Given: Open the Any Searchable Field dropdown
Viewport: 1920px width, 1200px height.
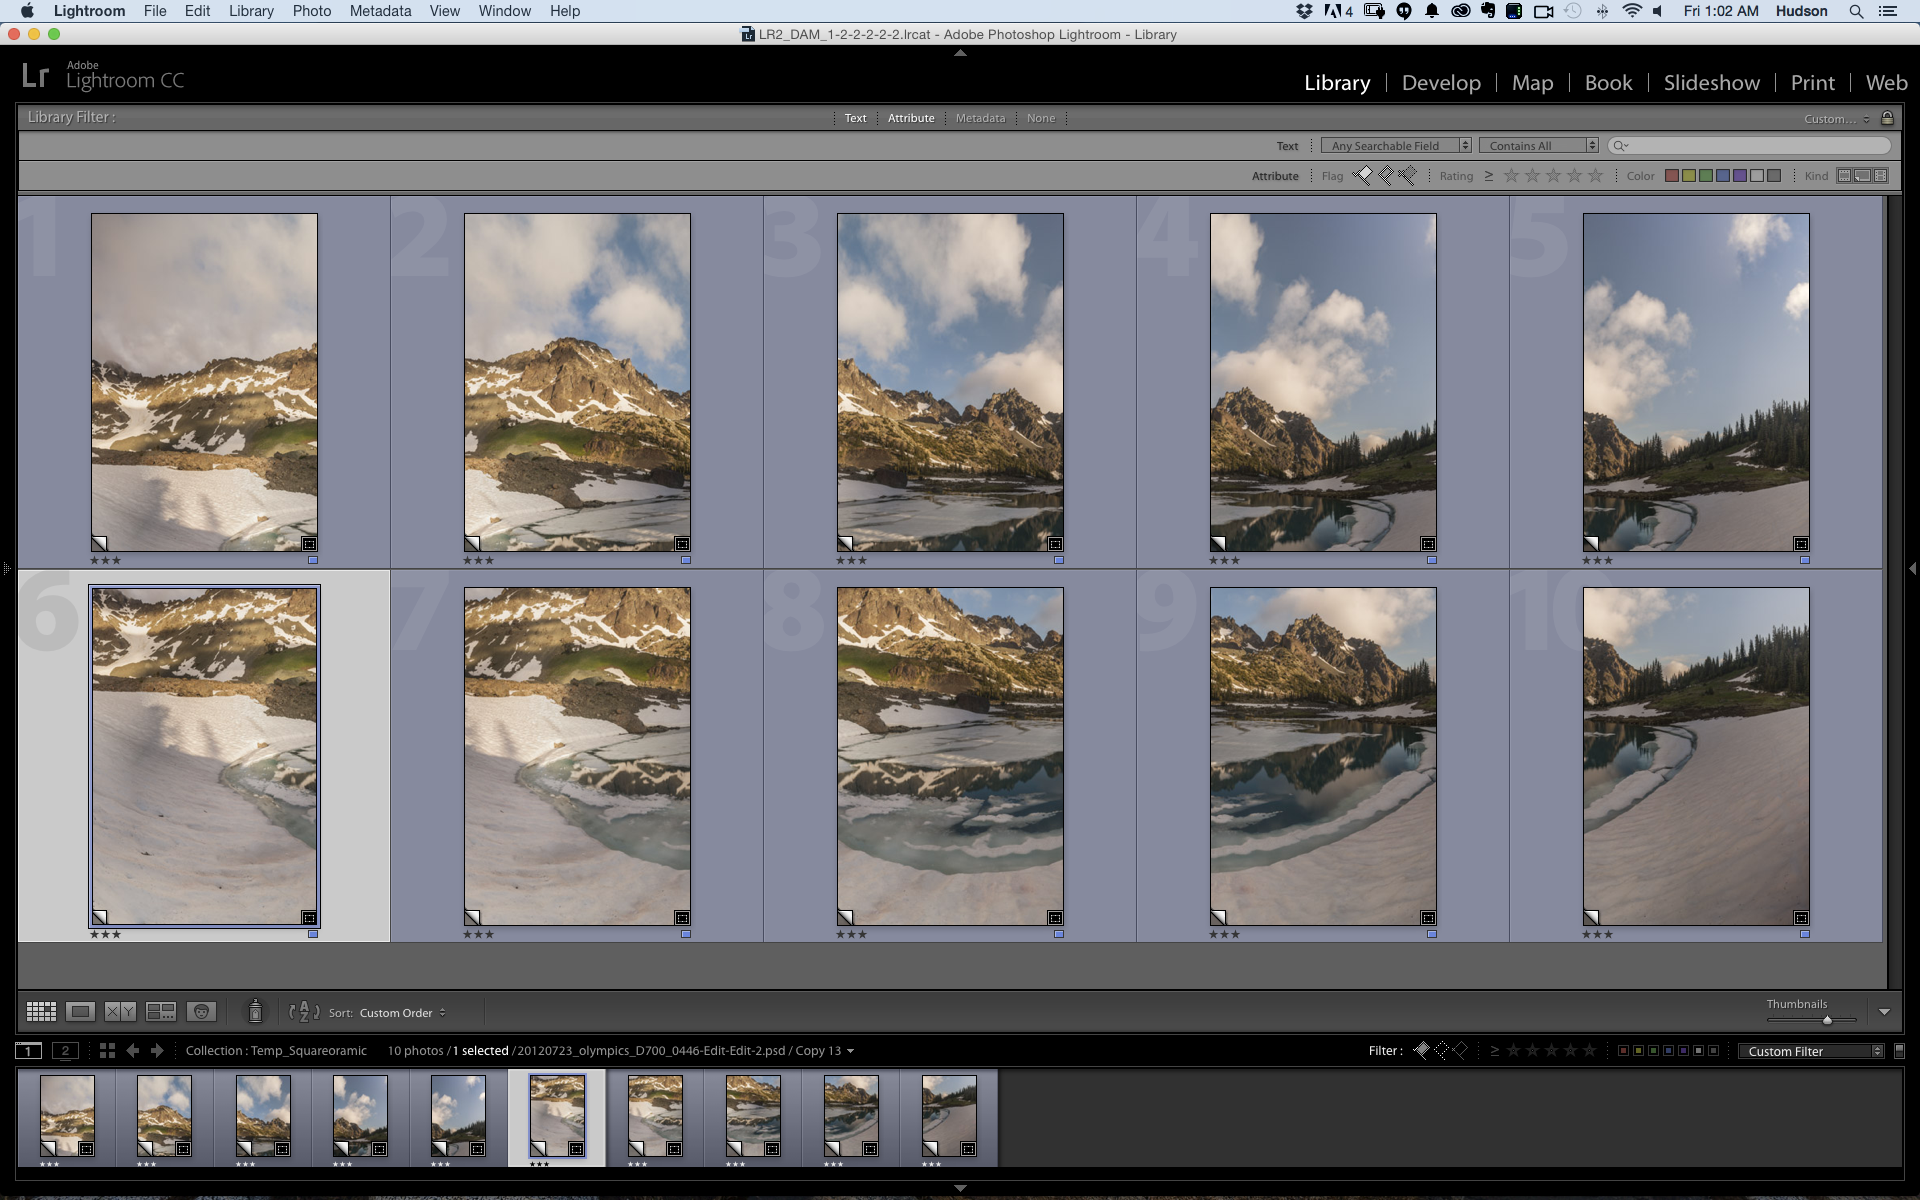Looking at the screenshot, I should coord(1396,146).
